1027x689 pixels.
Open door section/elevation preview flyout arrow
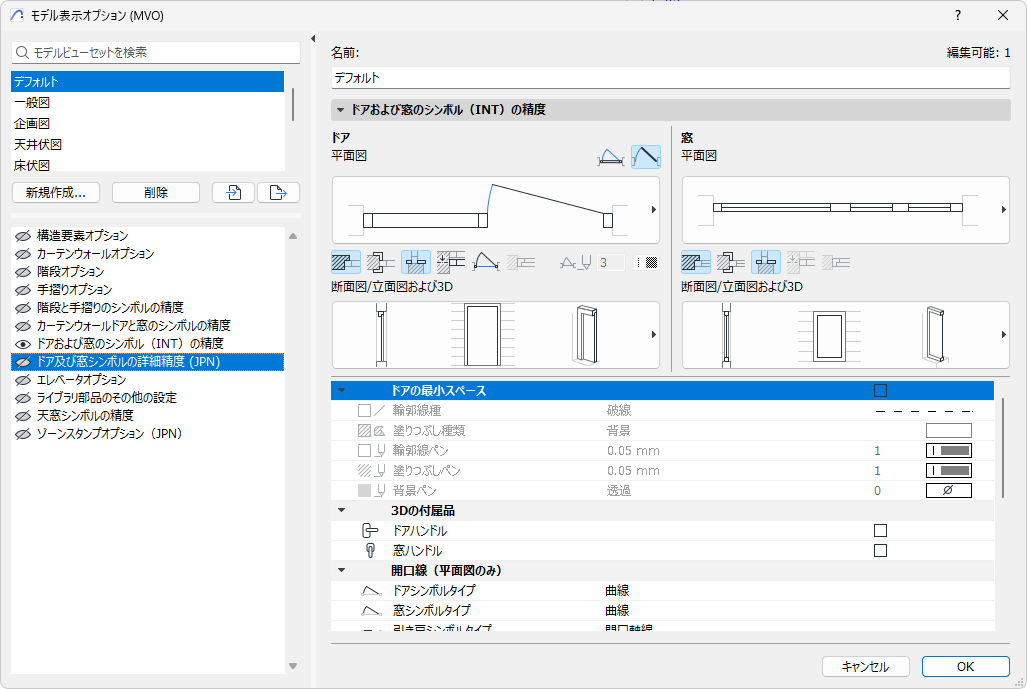(653, 335)
